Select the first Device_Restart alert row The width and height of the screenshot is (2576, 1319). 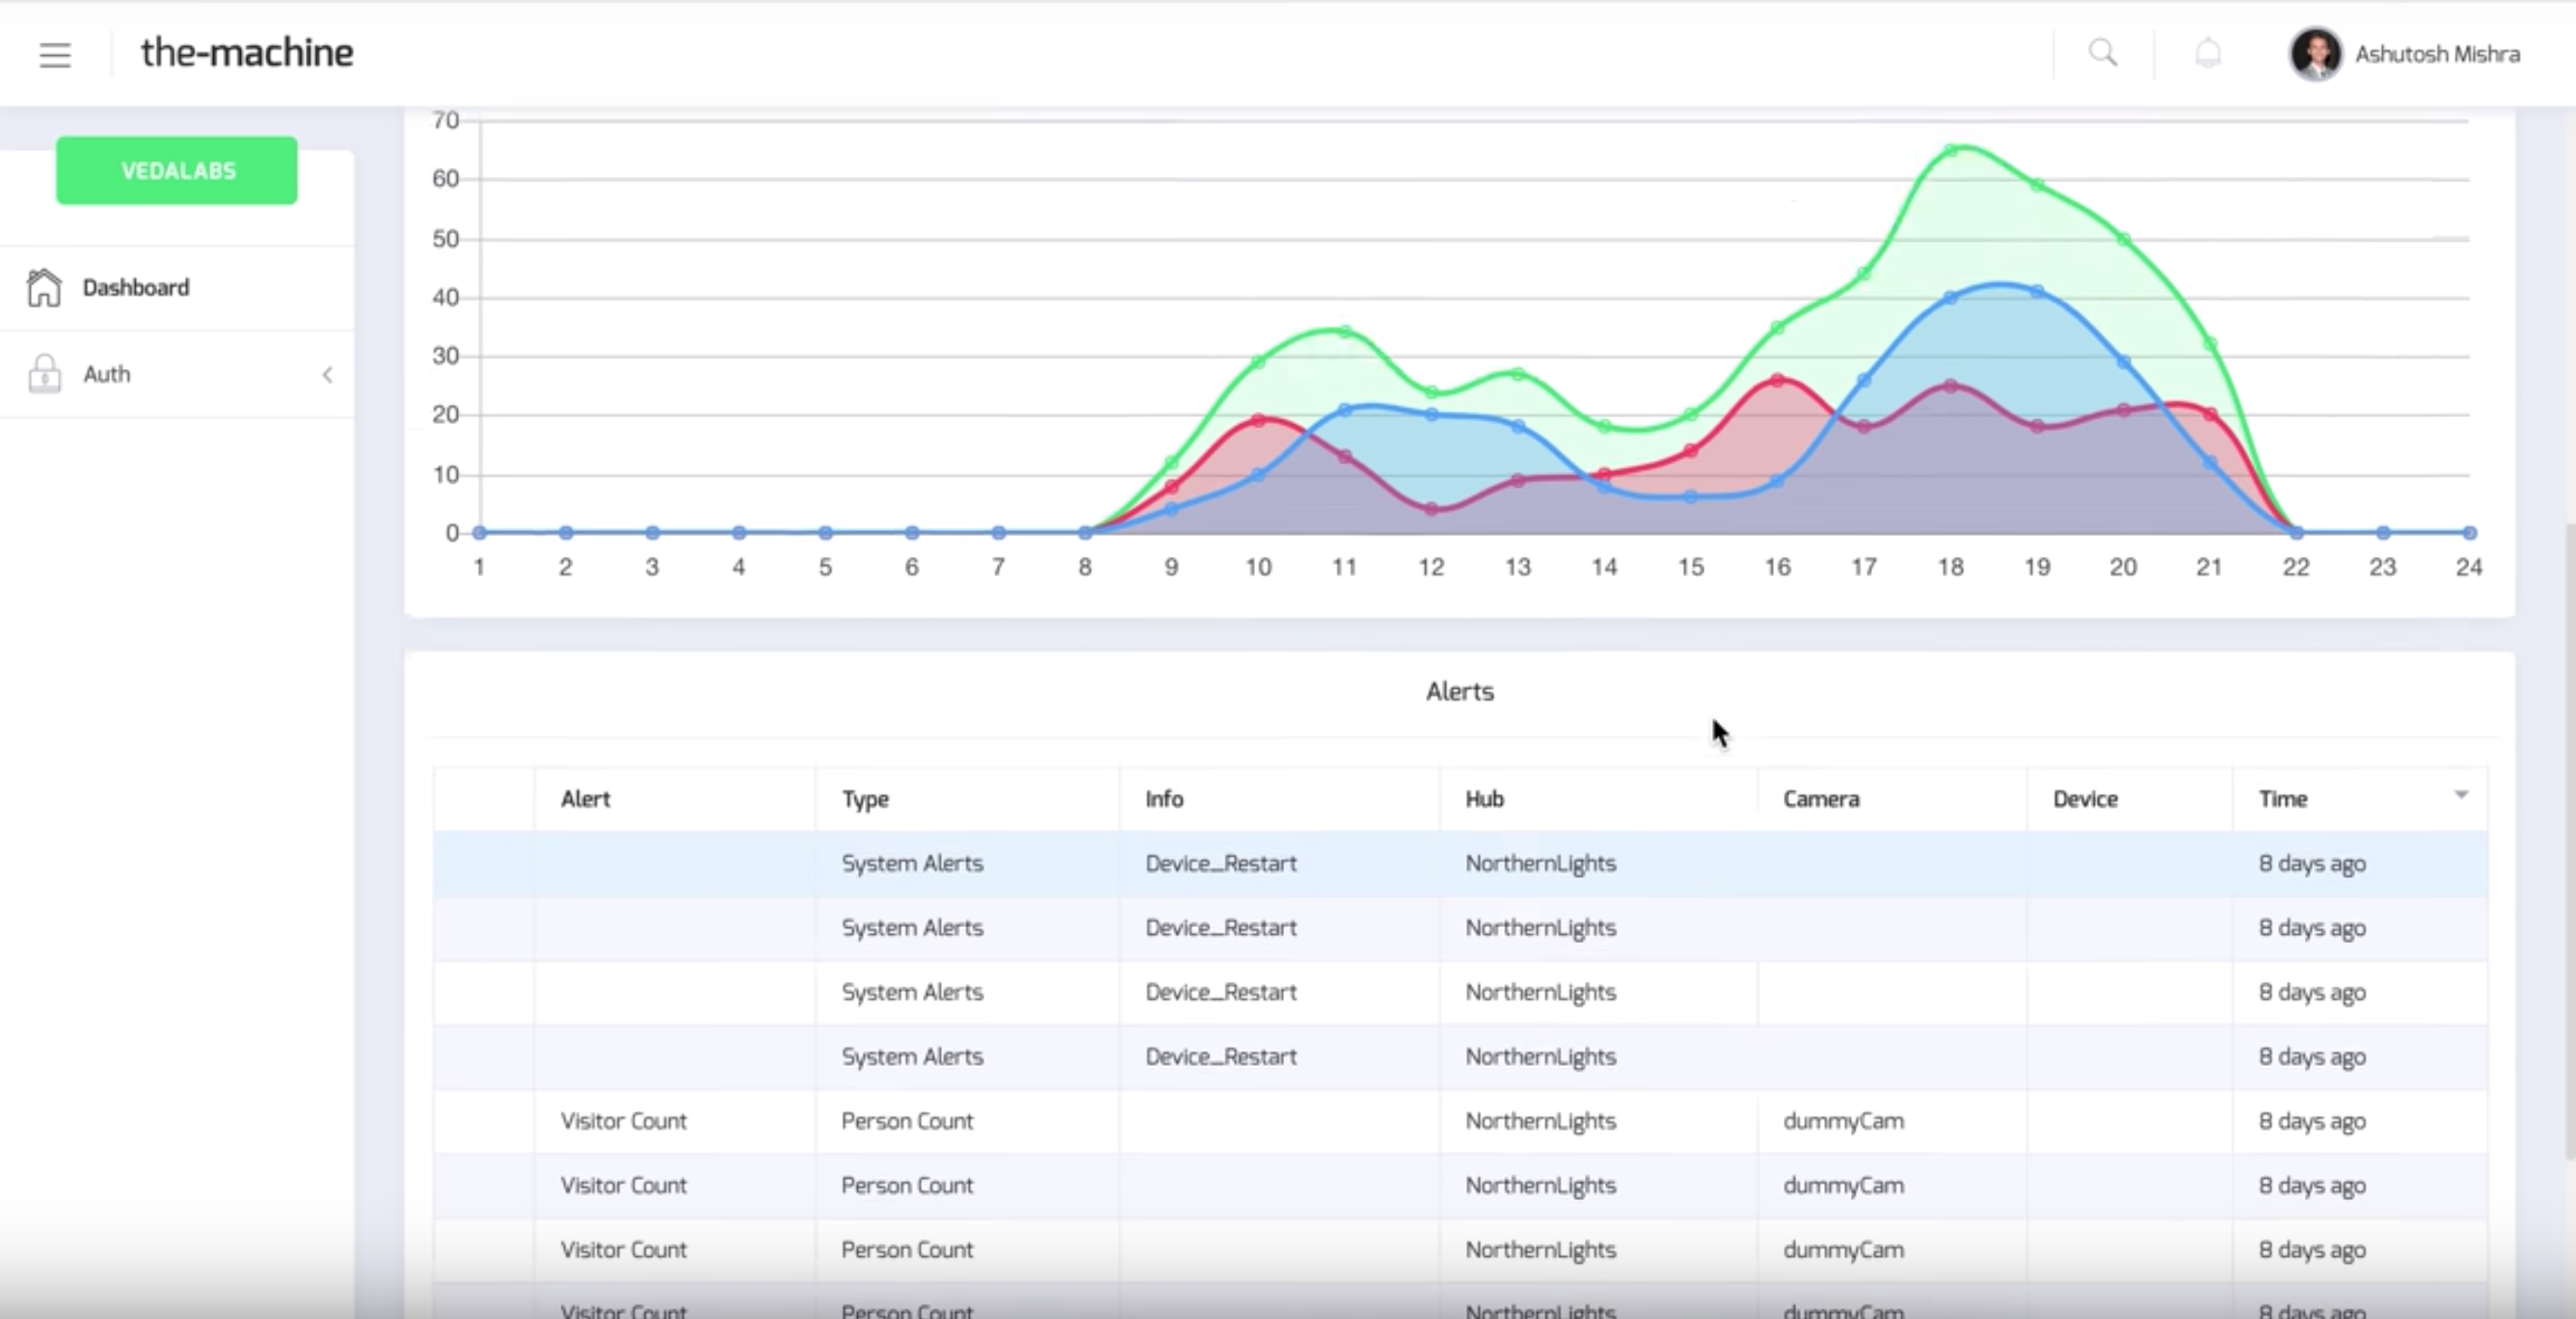click(x=1220, y=863)
